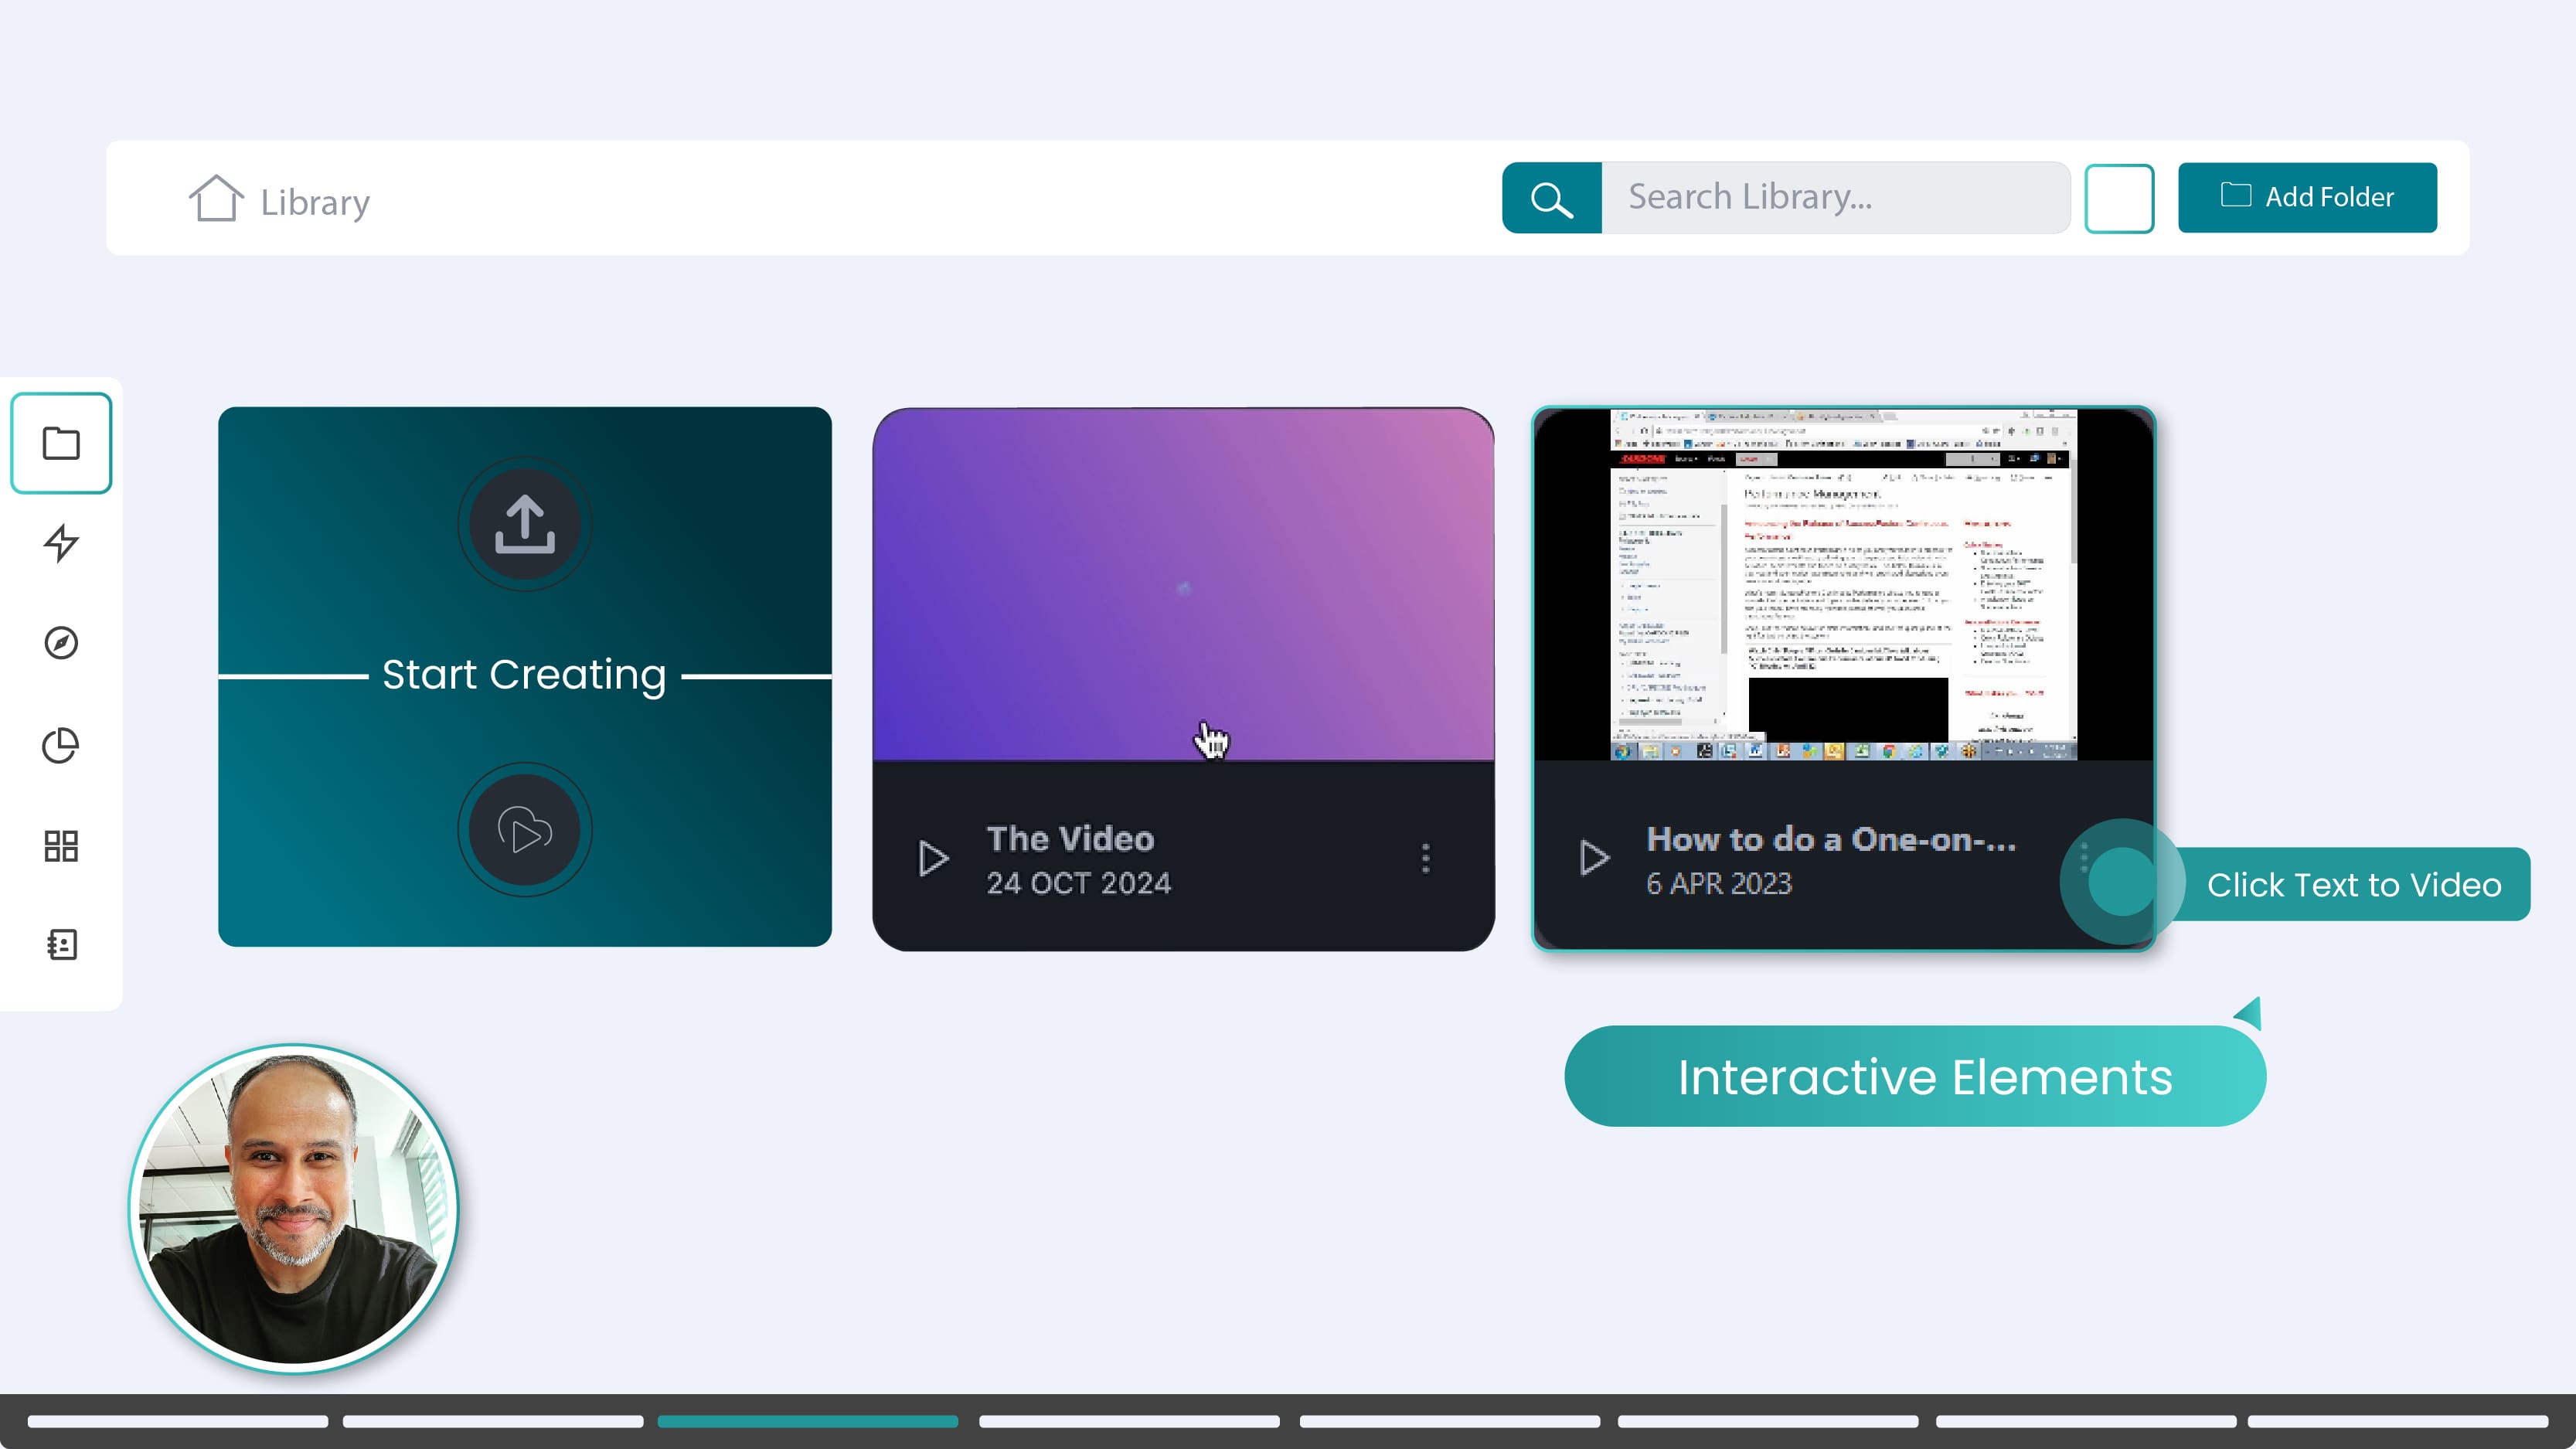Click the Text to Video hotspot circle

click(2121, 882)
